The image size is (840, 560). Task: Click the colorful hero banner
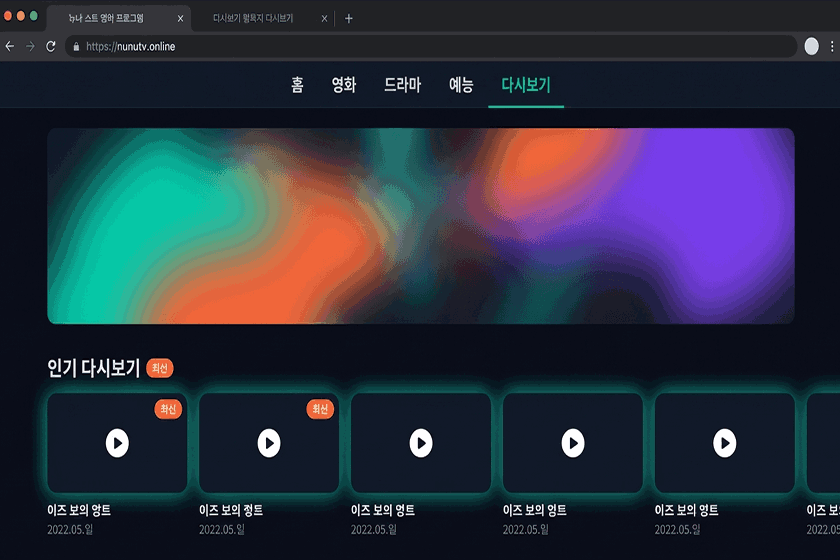[421, 226]
